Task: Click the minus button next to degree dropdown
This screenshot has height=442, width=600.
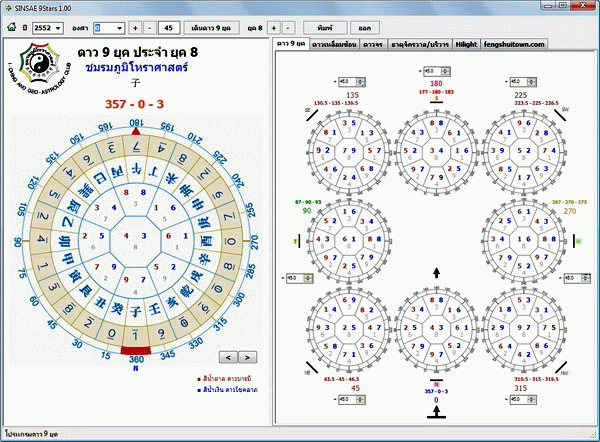Action: point(149,28)
